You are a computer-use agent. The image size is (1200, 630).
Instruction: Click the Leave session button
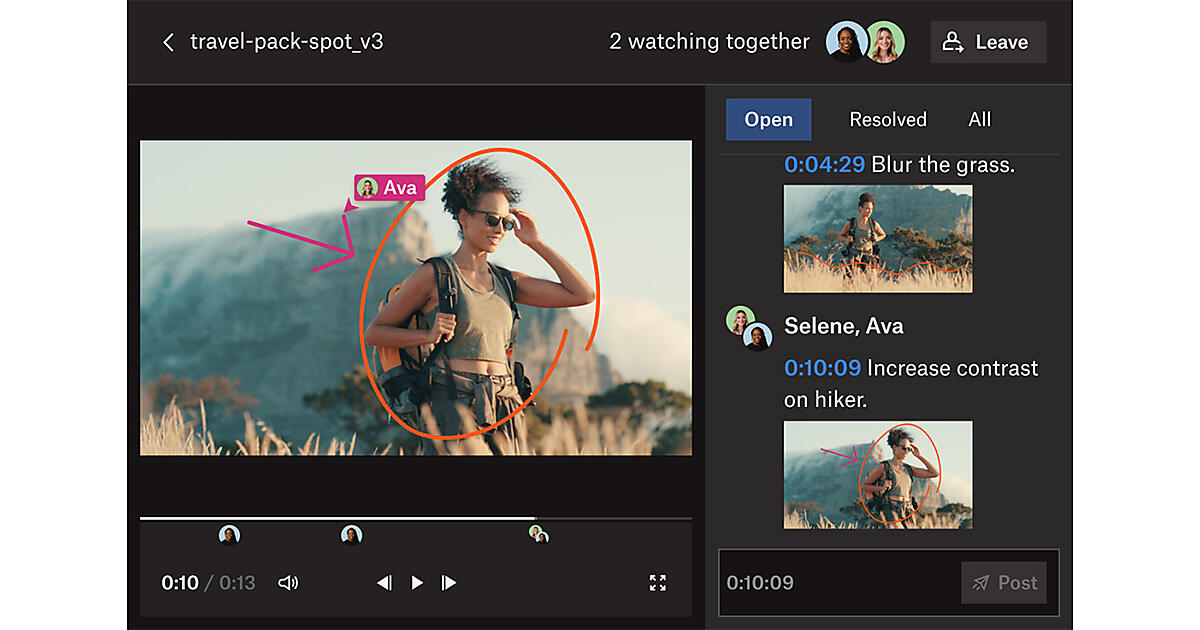988,42
